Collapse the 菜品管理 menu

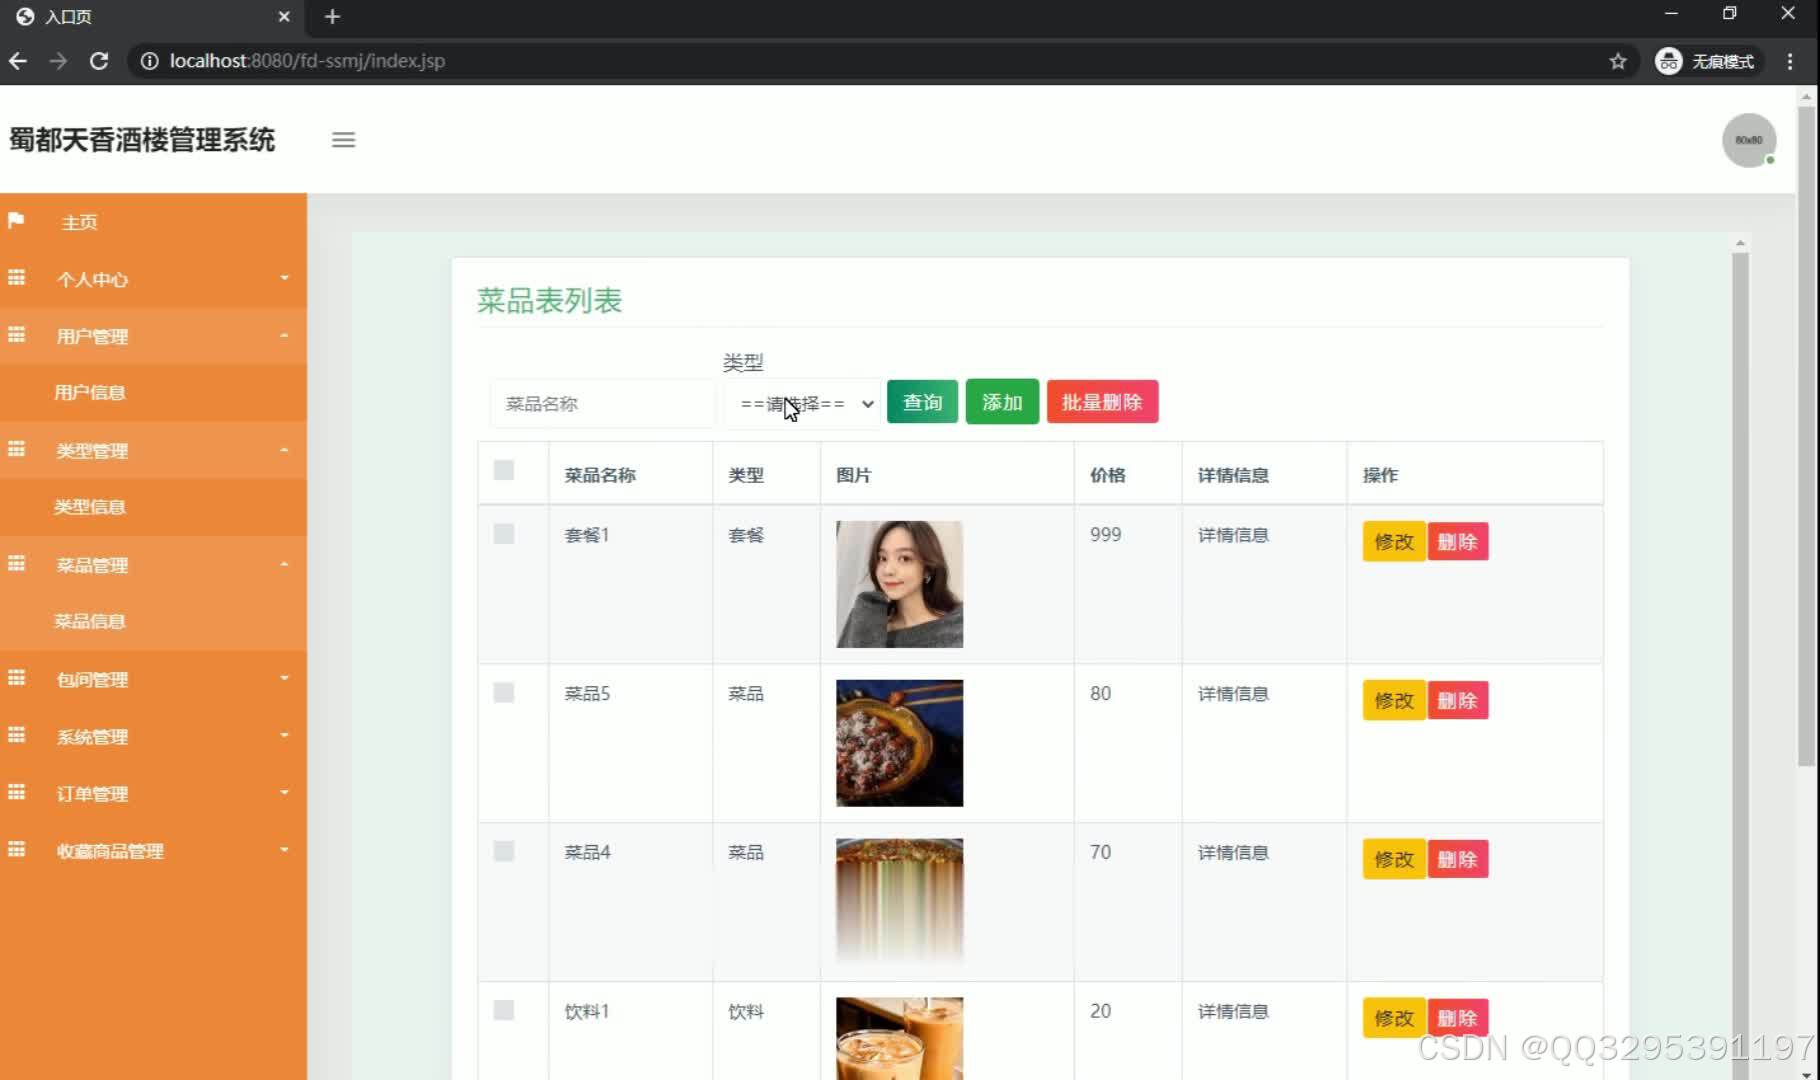click(153, 565)
